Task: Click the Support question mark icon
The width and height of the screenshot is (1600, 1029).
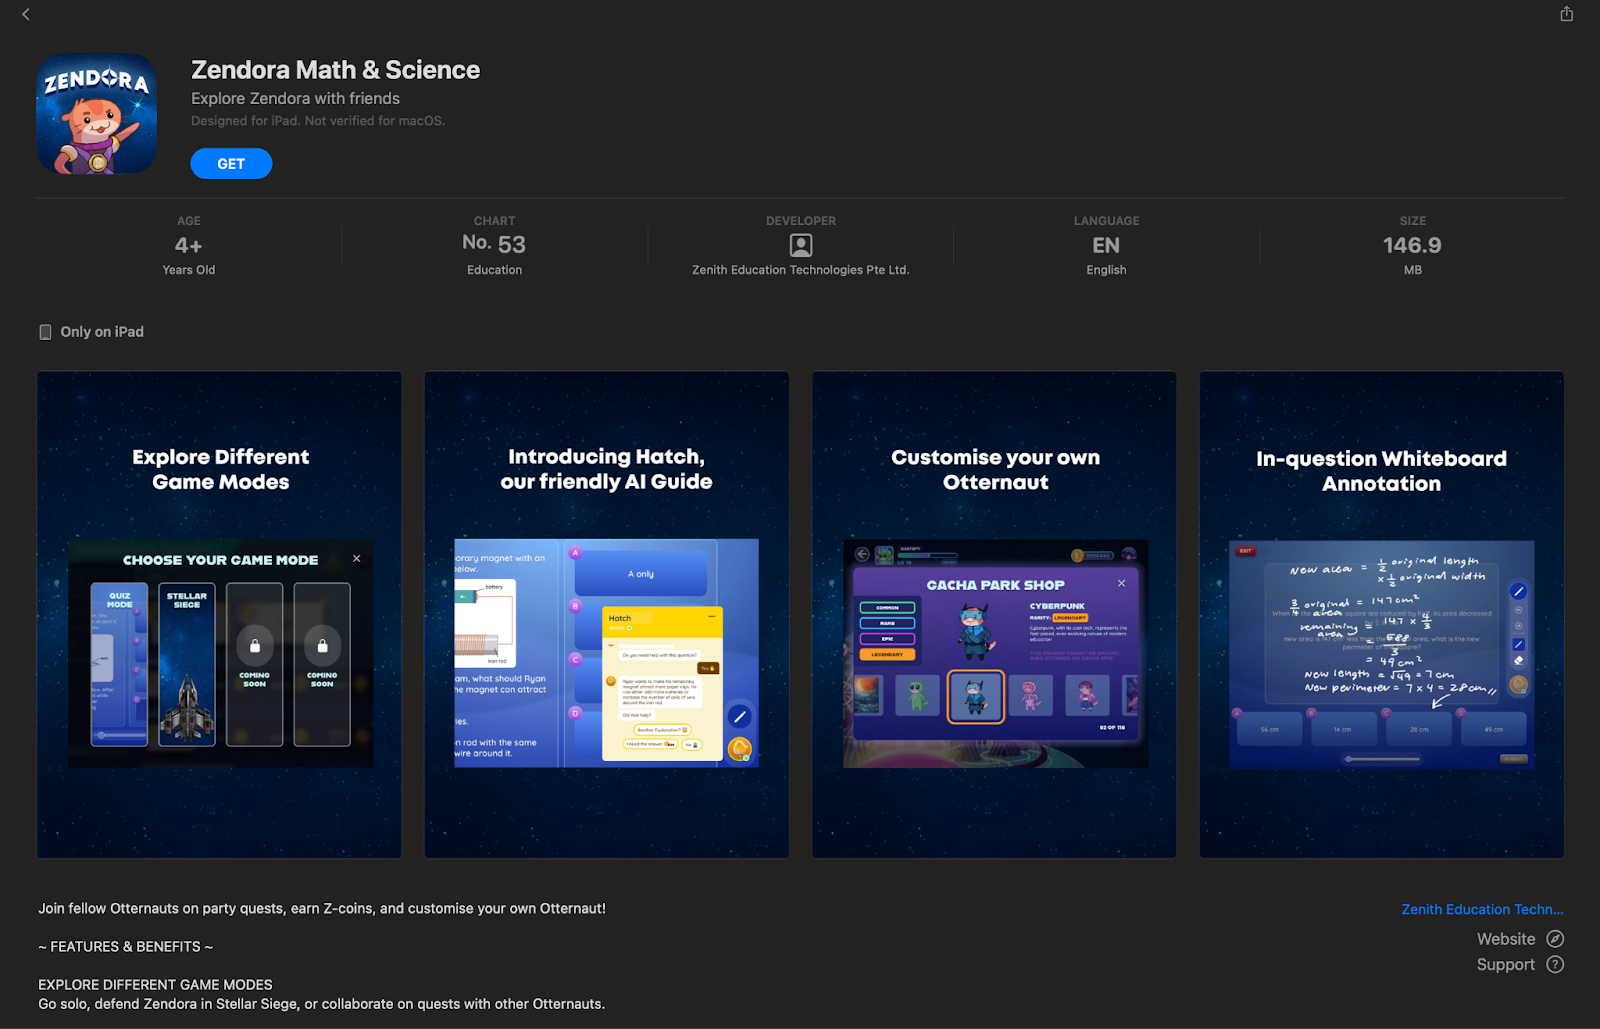Action: coord(1555,965)
